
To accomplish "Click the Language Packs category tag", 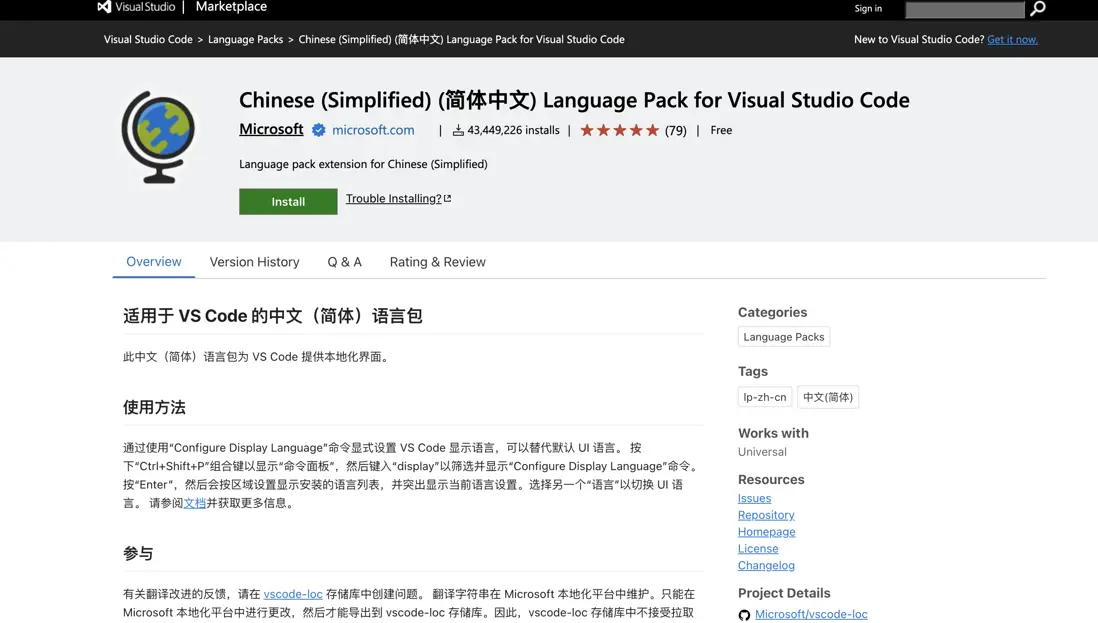I will point(784,337).
